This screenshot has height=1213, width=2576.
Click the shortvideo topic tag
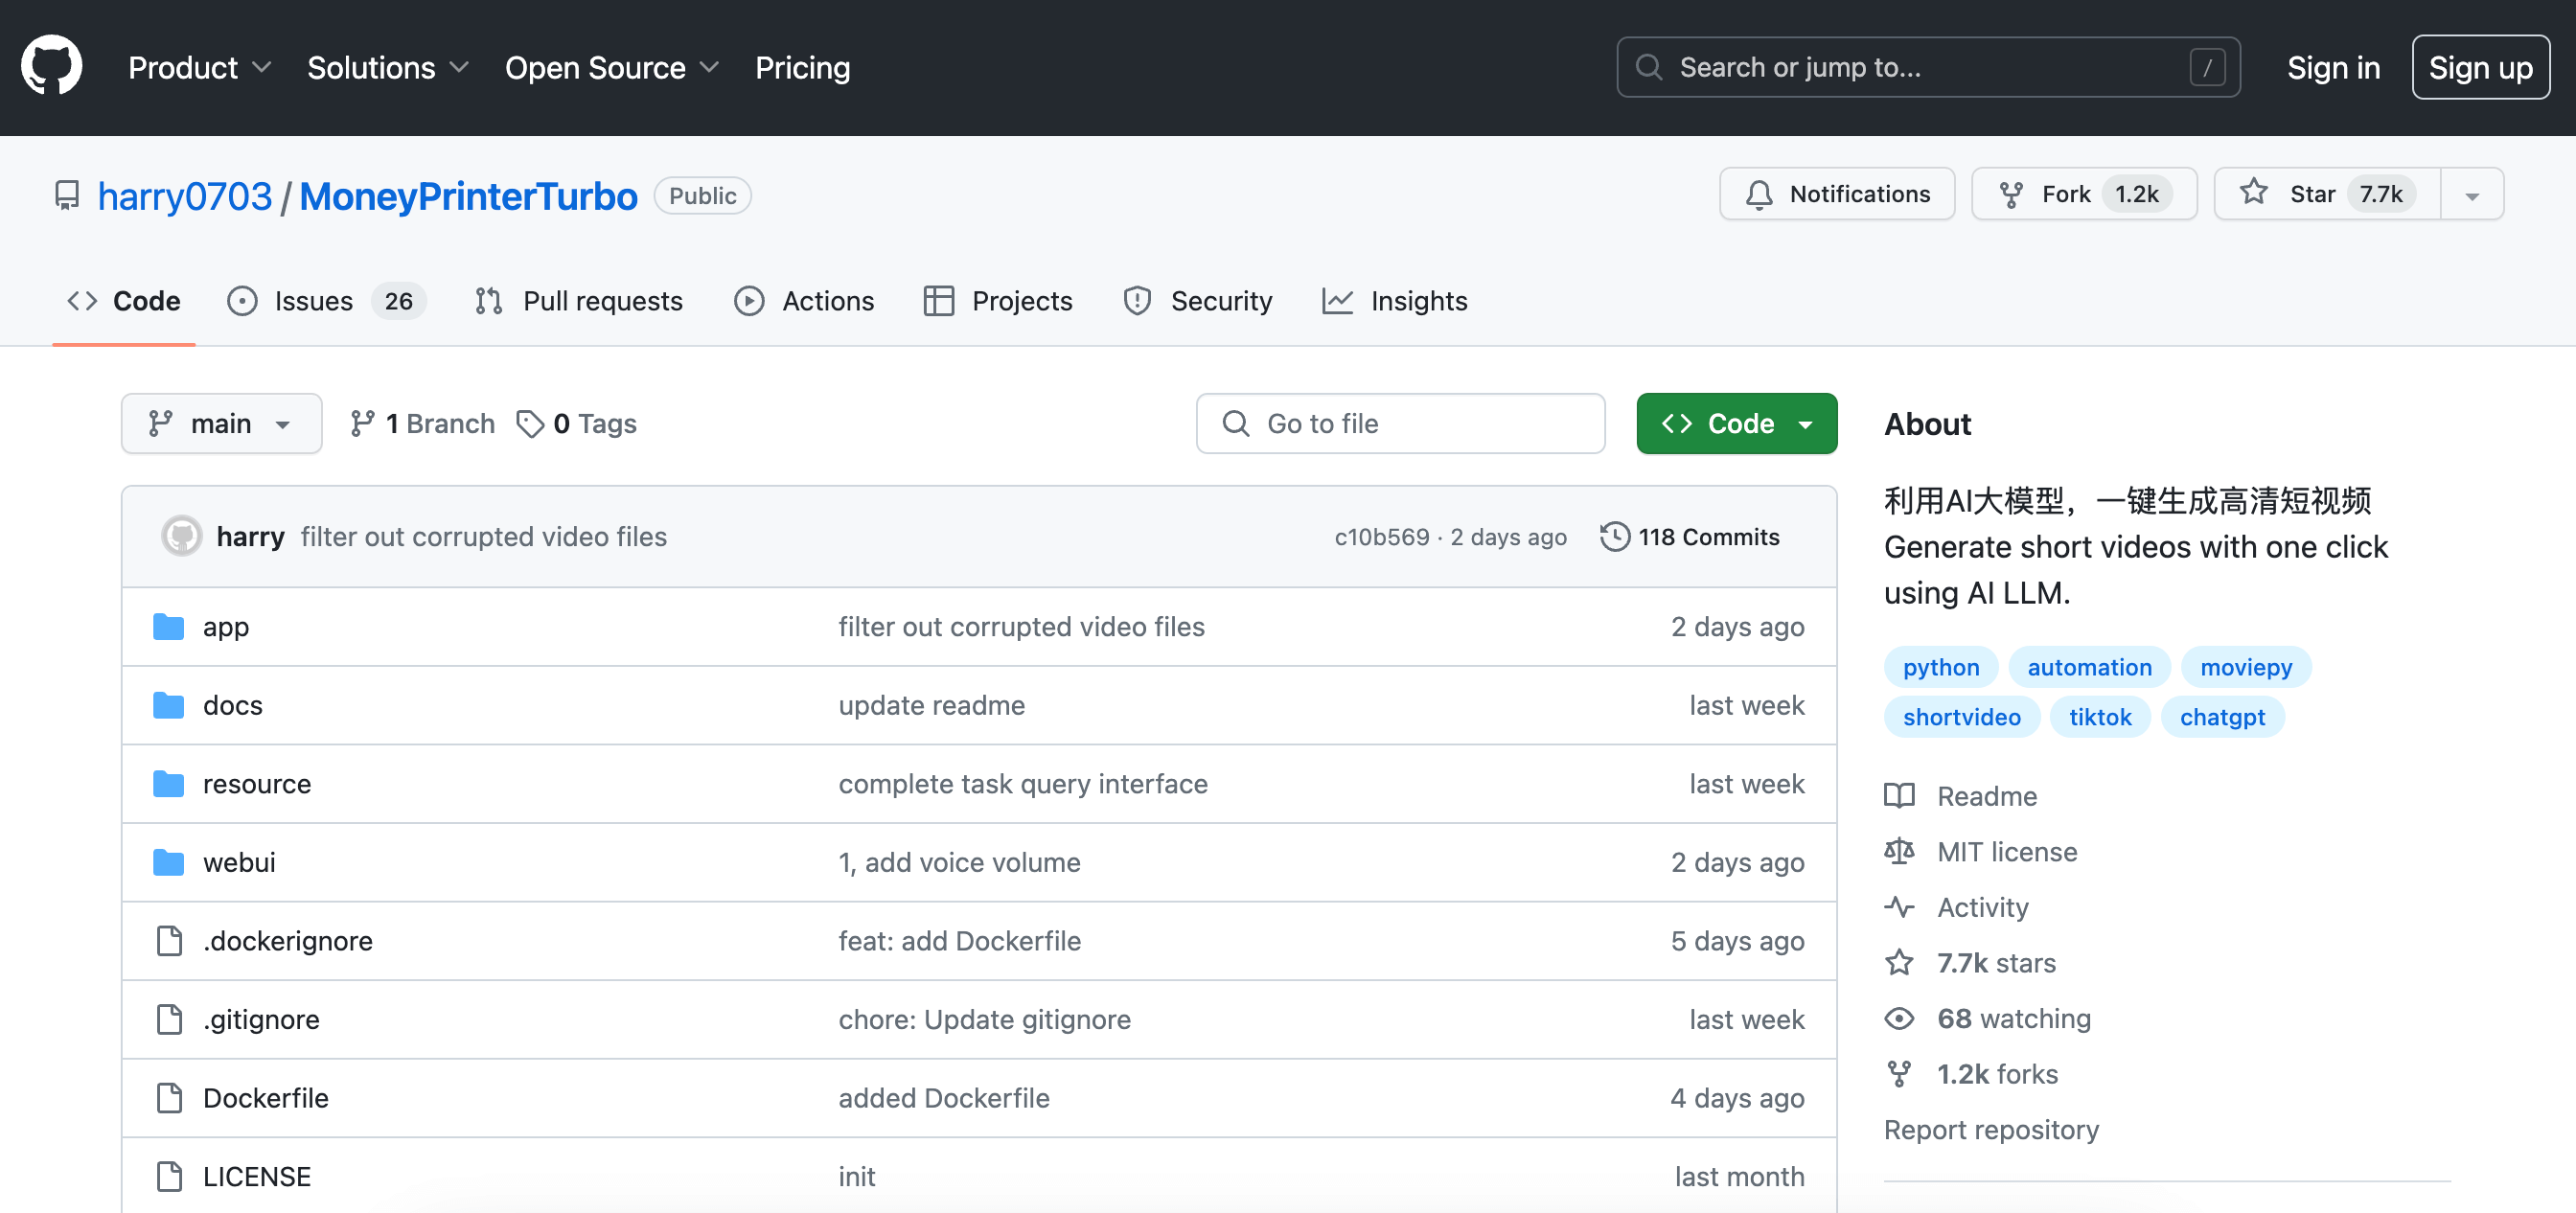pyautogui.click(x=1961, y=717)
